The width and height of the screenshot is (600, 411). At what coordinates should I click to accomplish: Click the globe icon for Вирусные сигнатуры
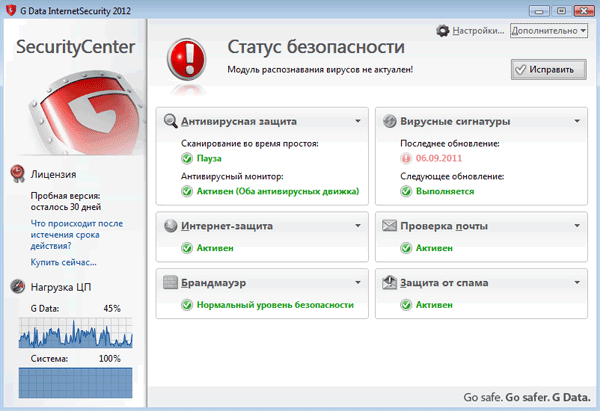click(x=390, y=121)
